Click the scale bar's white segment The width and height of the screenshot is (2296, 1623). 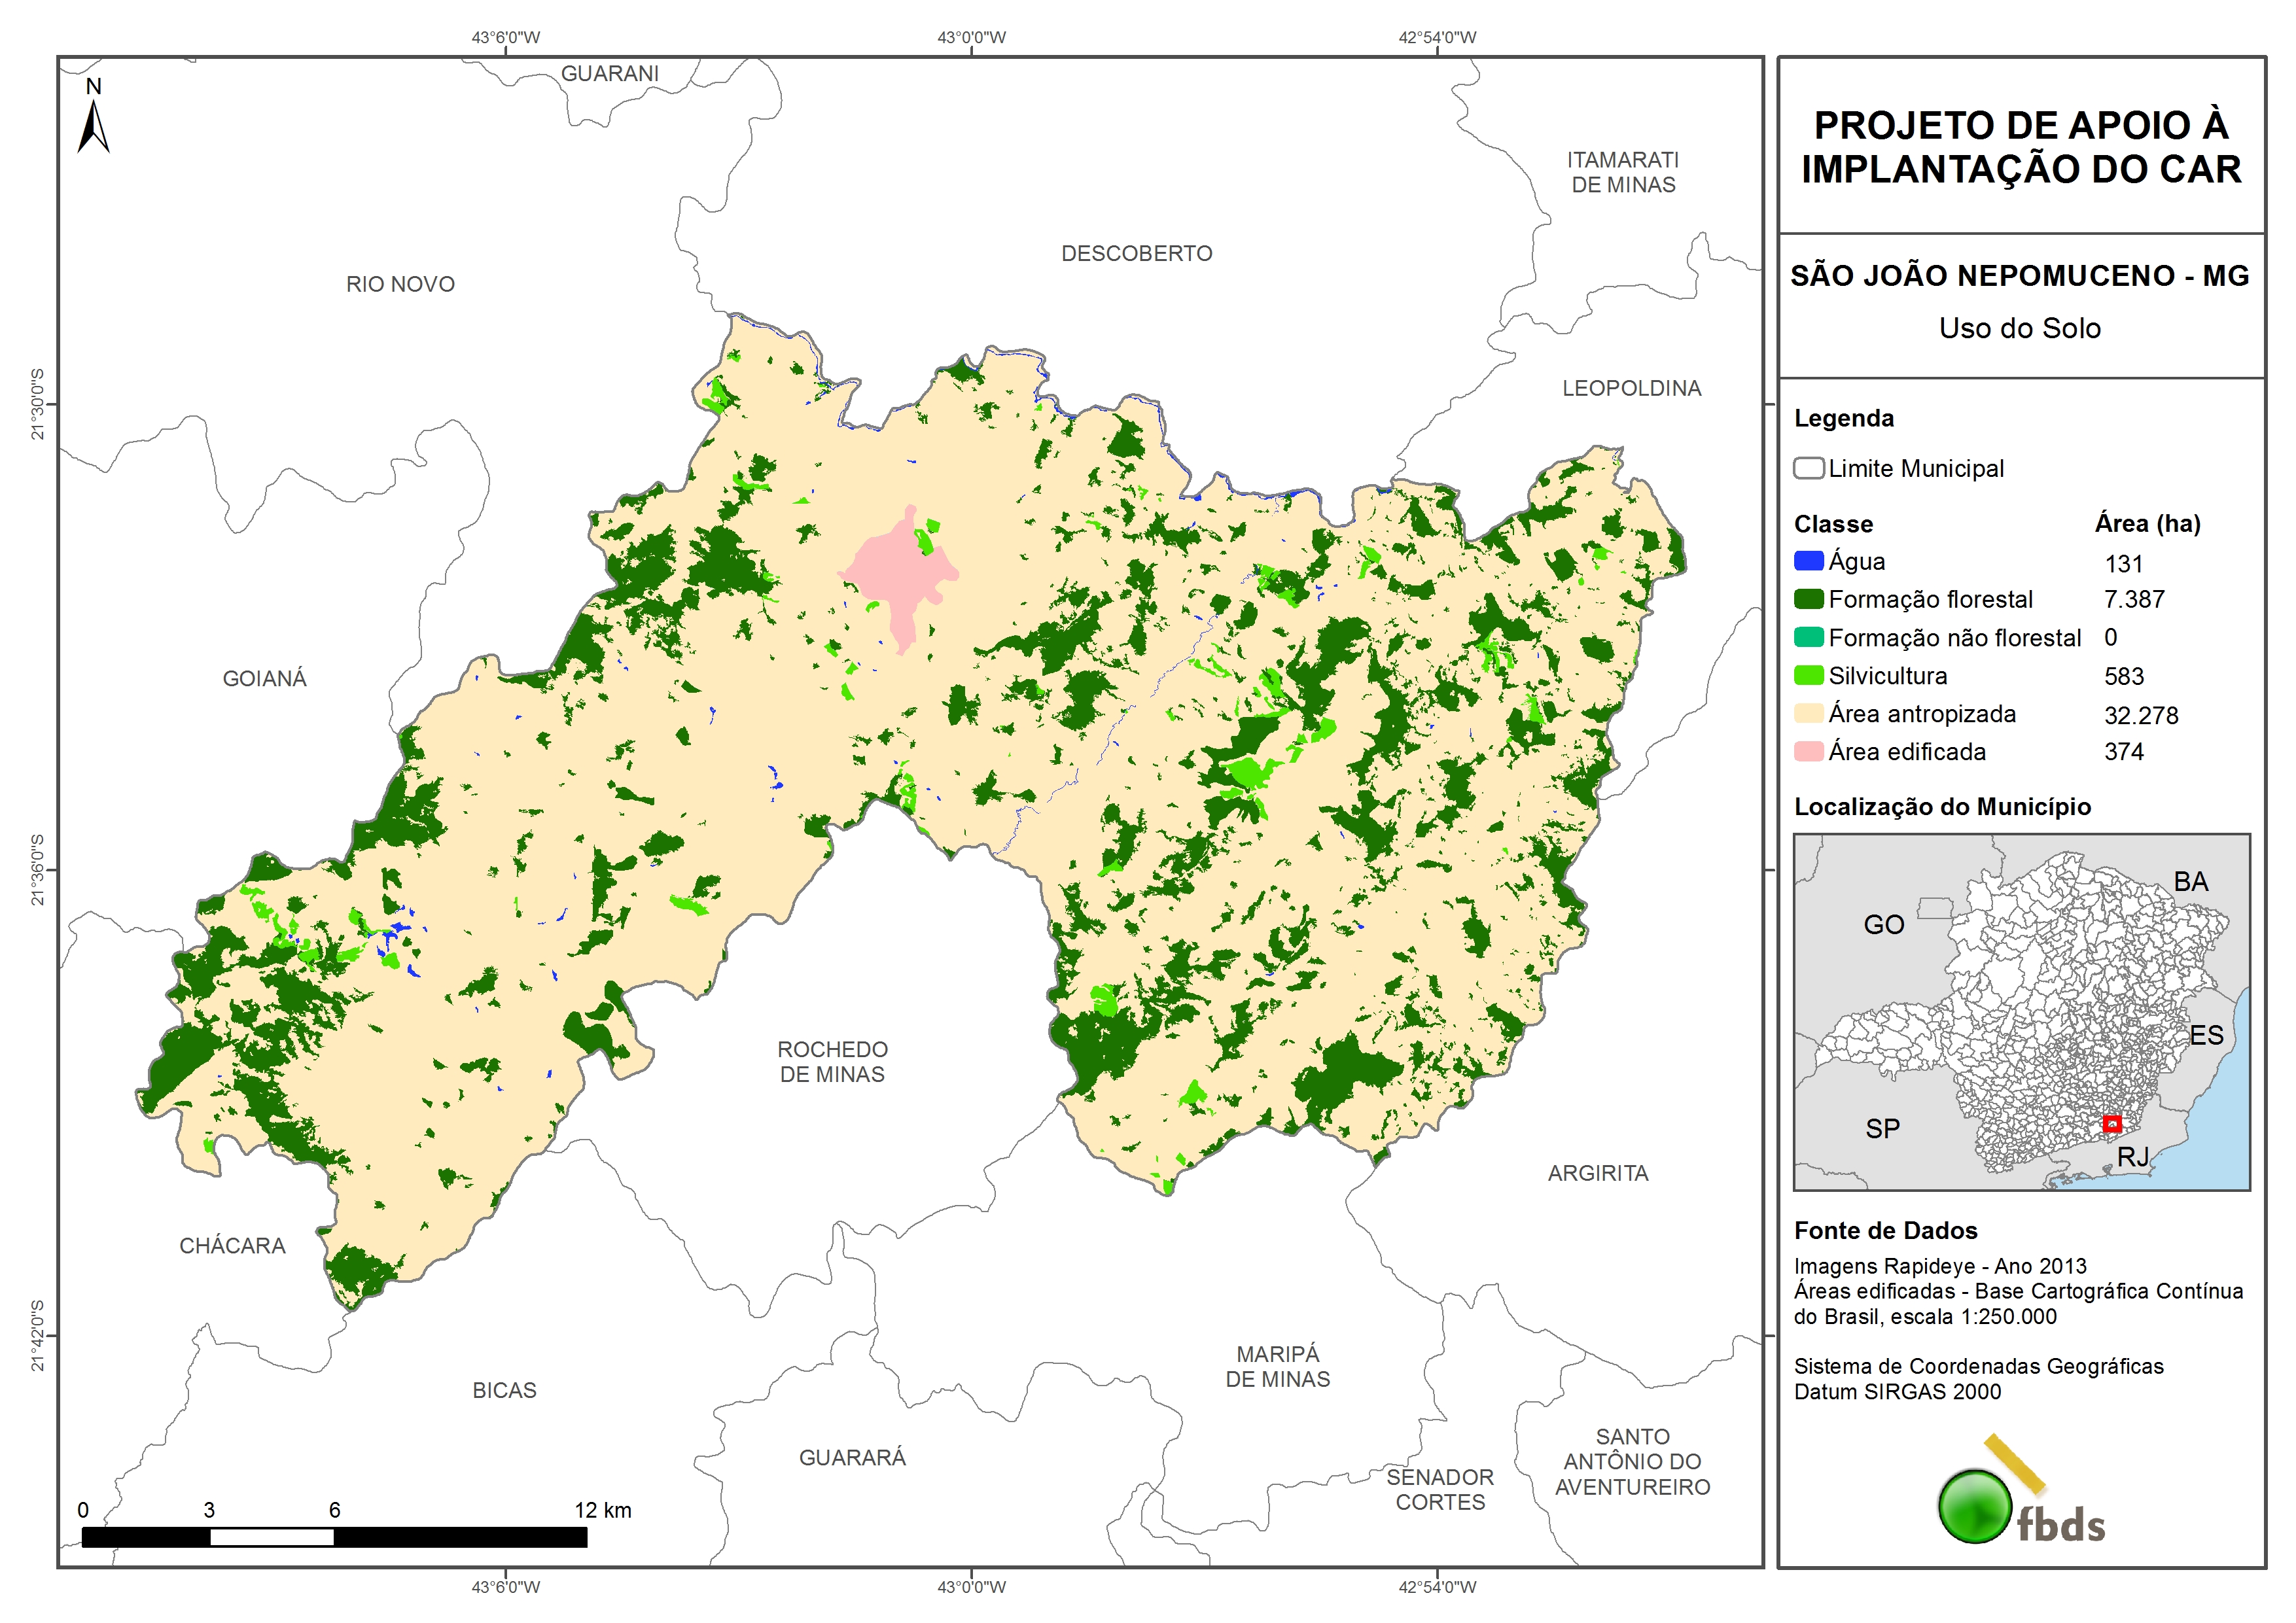(271, 1537)
